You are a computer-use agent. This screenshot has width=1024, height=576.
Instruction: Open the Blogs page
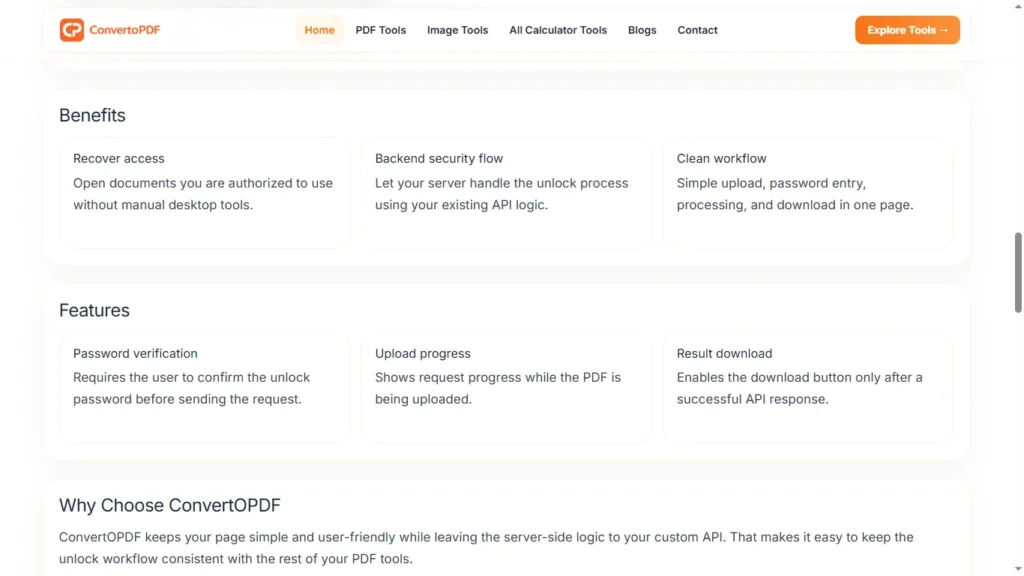click(x=642, y=30)
